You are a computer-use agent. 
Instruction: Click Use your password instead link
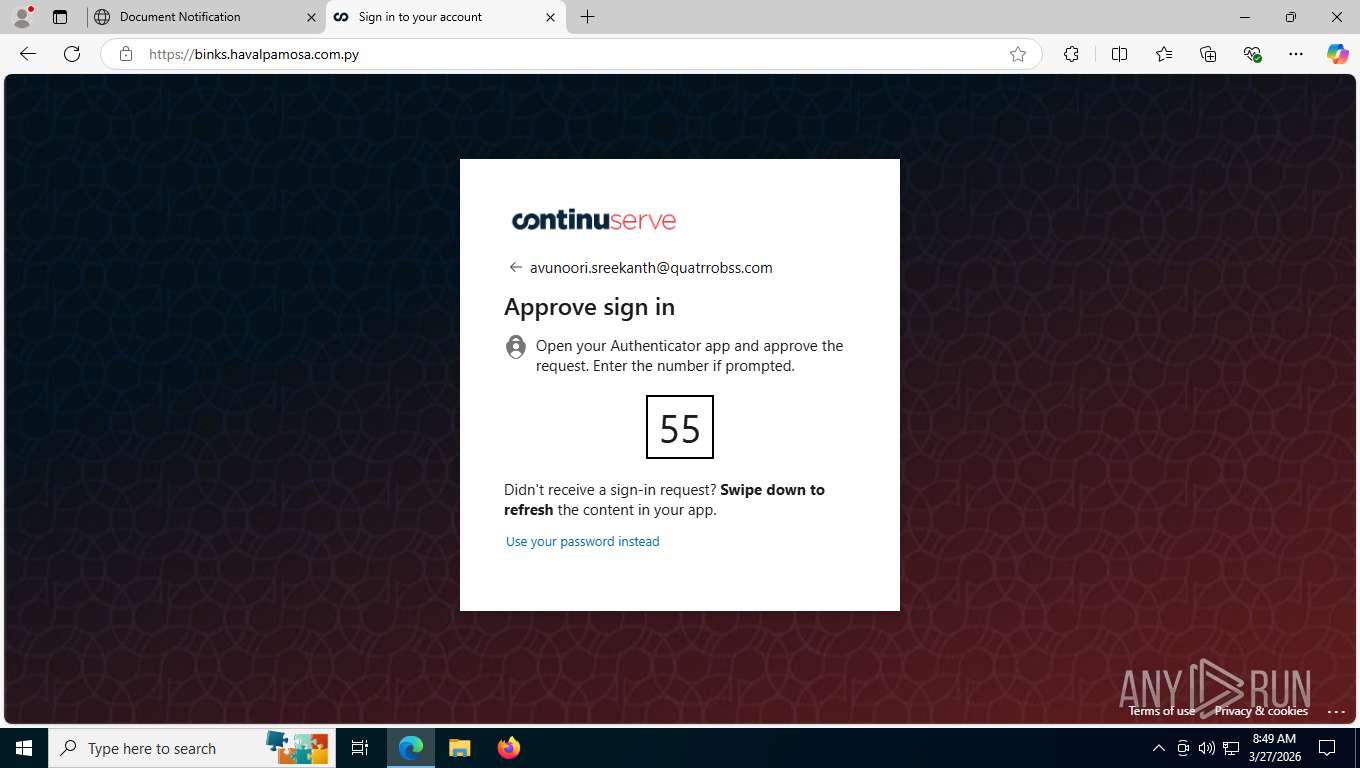pyautogui.click(x=583, y=541)
